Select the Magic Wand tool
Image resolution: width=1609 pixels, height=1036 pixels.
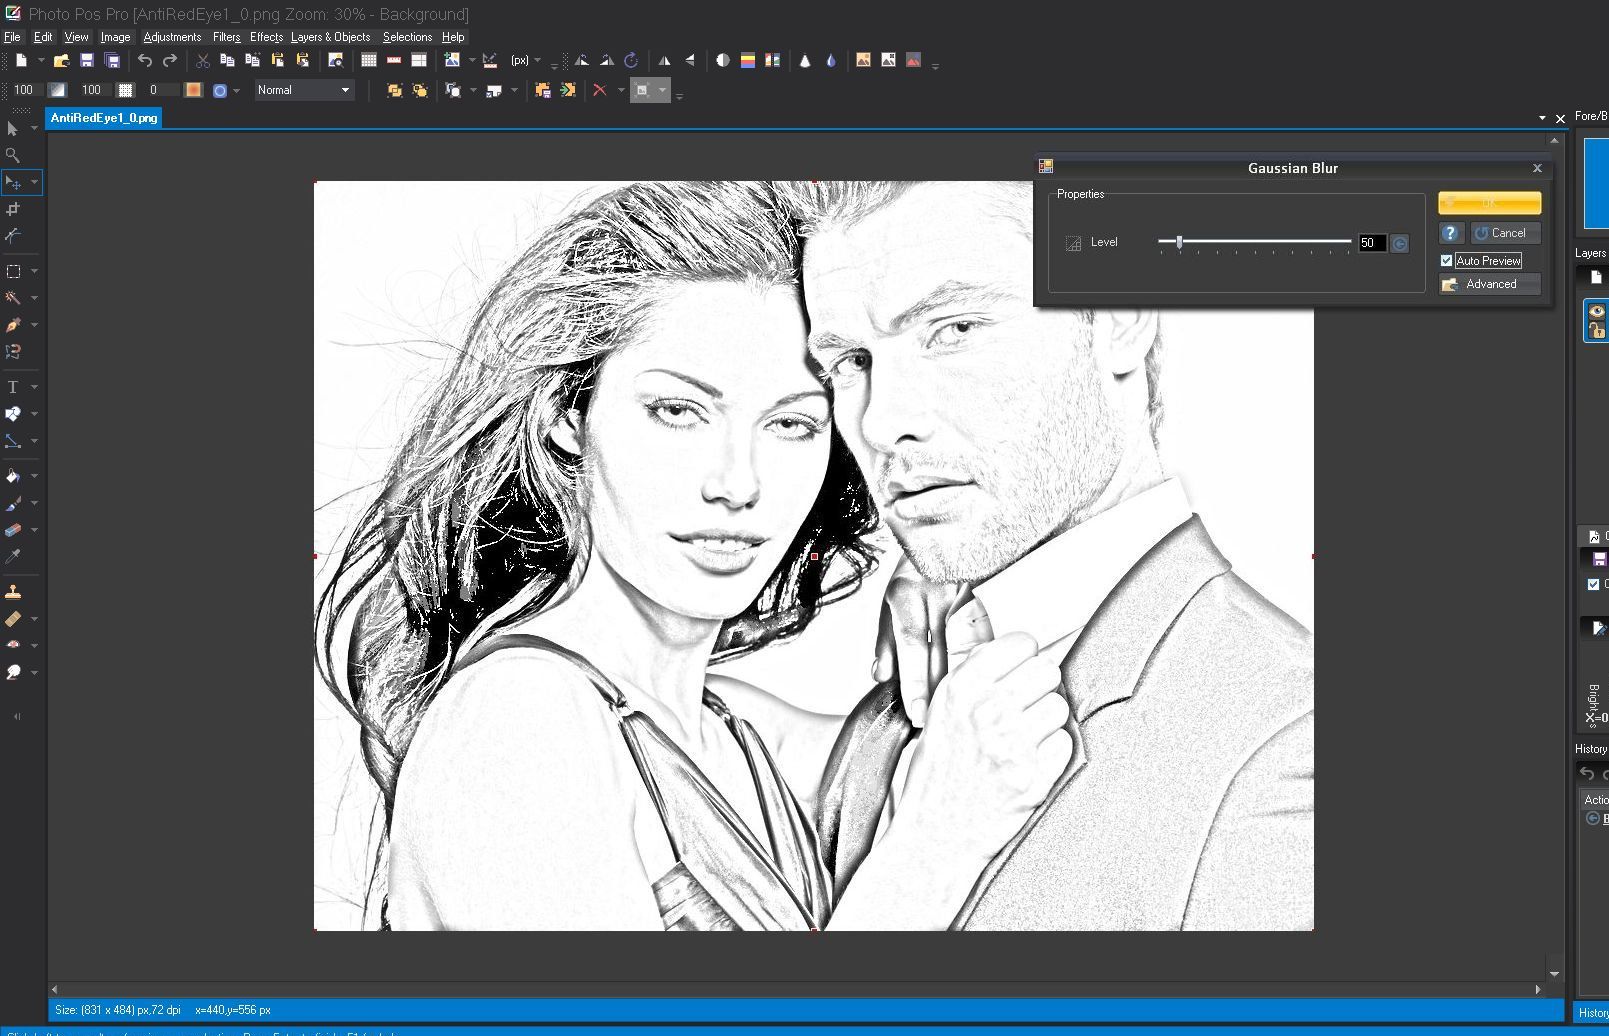click(13, 298)
